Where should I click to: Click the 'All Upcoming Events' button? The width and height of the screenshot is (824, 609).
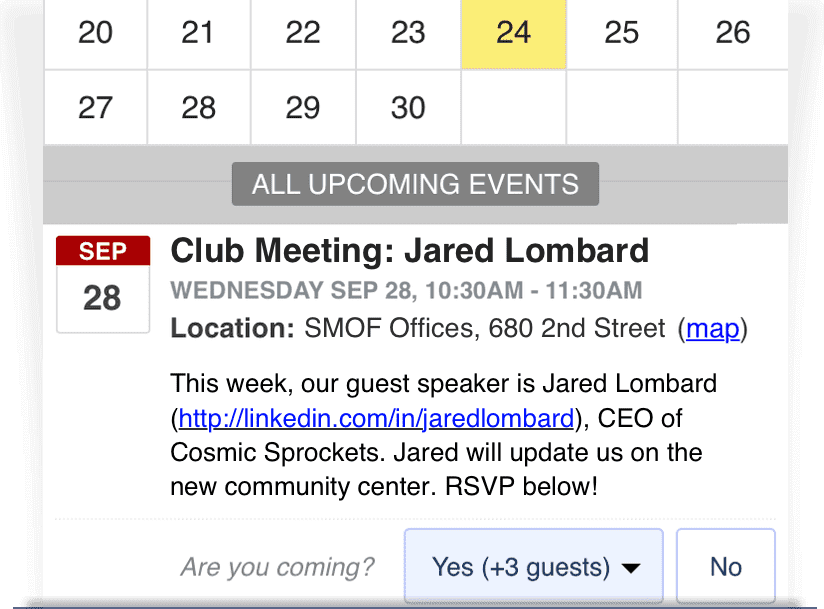415,184
